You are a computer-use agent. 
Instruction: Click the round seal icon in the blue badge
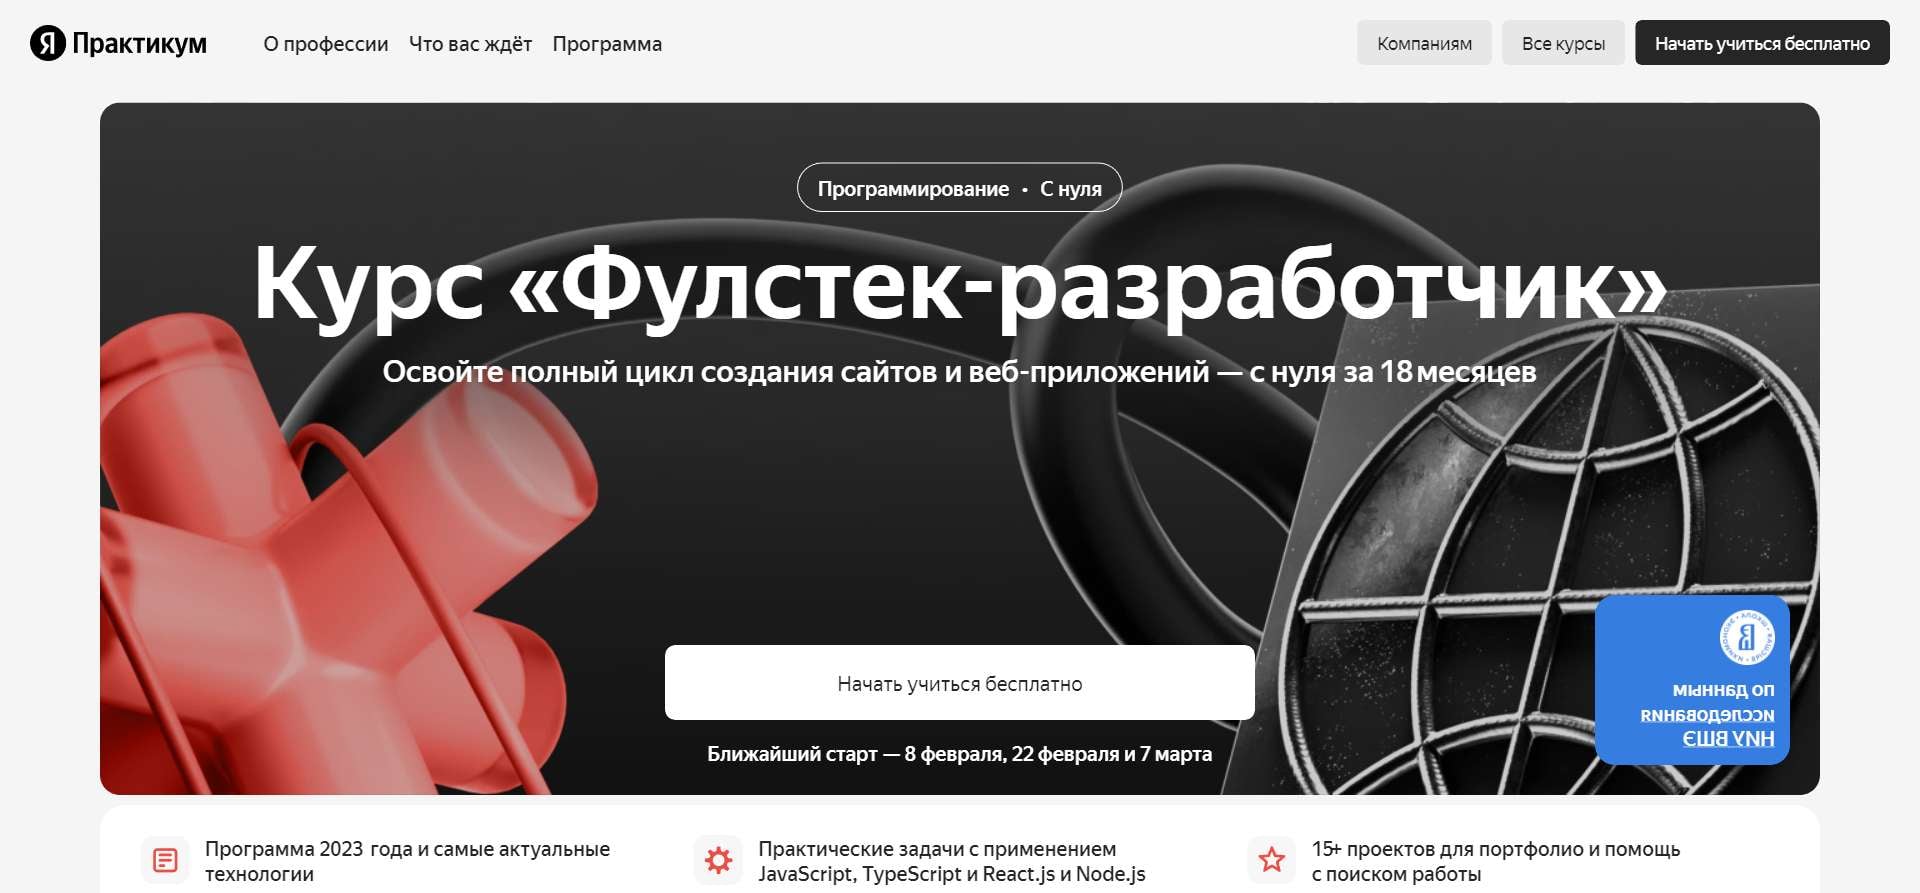coord(1746,637)
